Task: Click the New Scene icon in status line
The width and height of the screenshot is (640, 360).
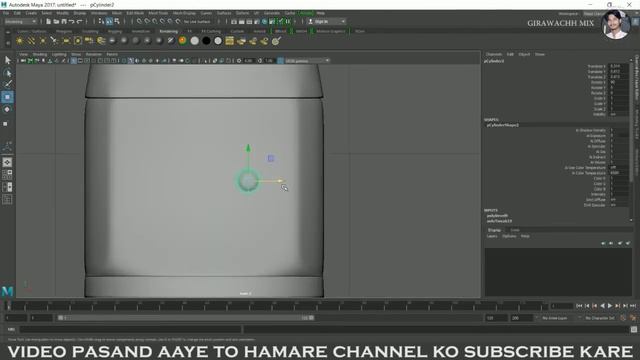Action: (x=48, y=22)
